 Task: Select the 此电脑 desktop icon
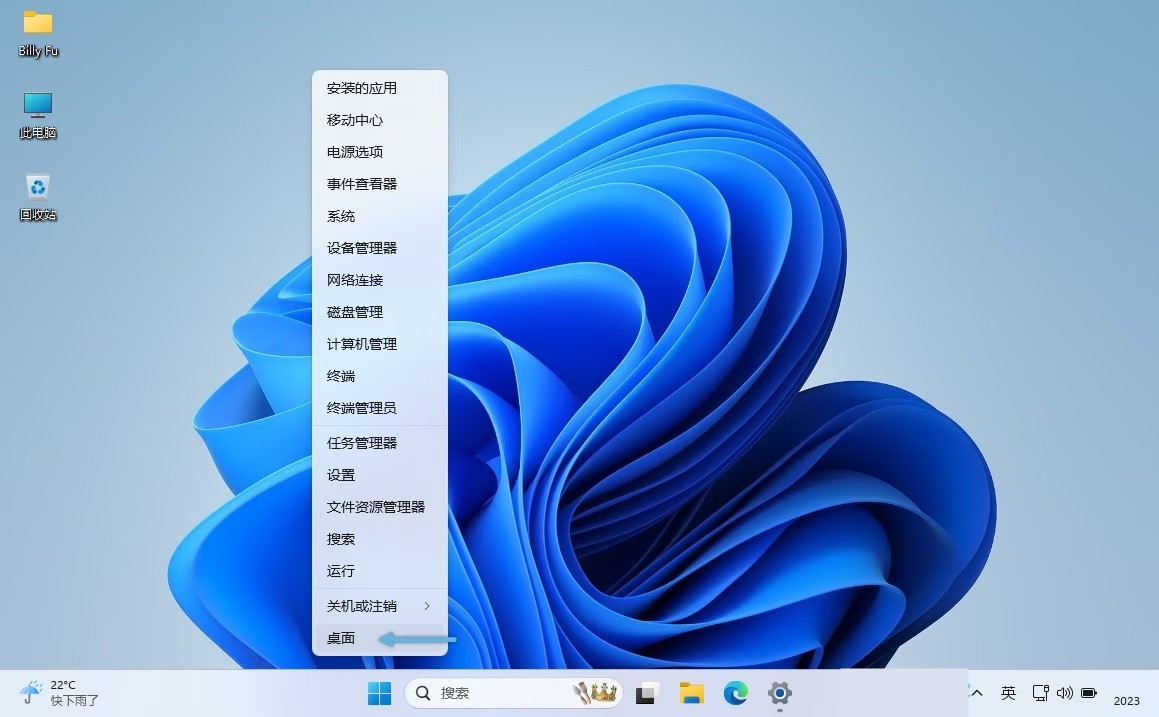coord(38,116)
